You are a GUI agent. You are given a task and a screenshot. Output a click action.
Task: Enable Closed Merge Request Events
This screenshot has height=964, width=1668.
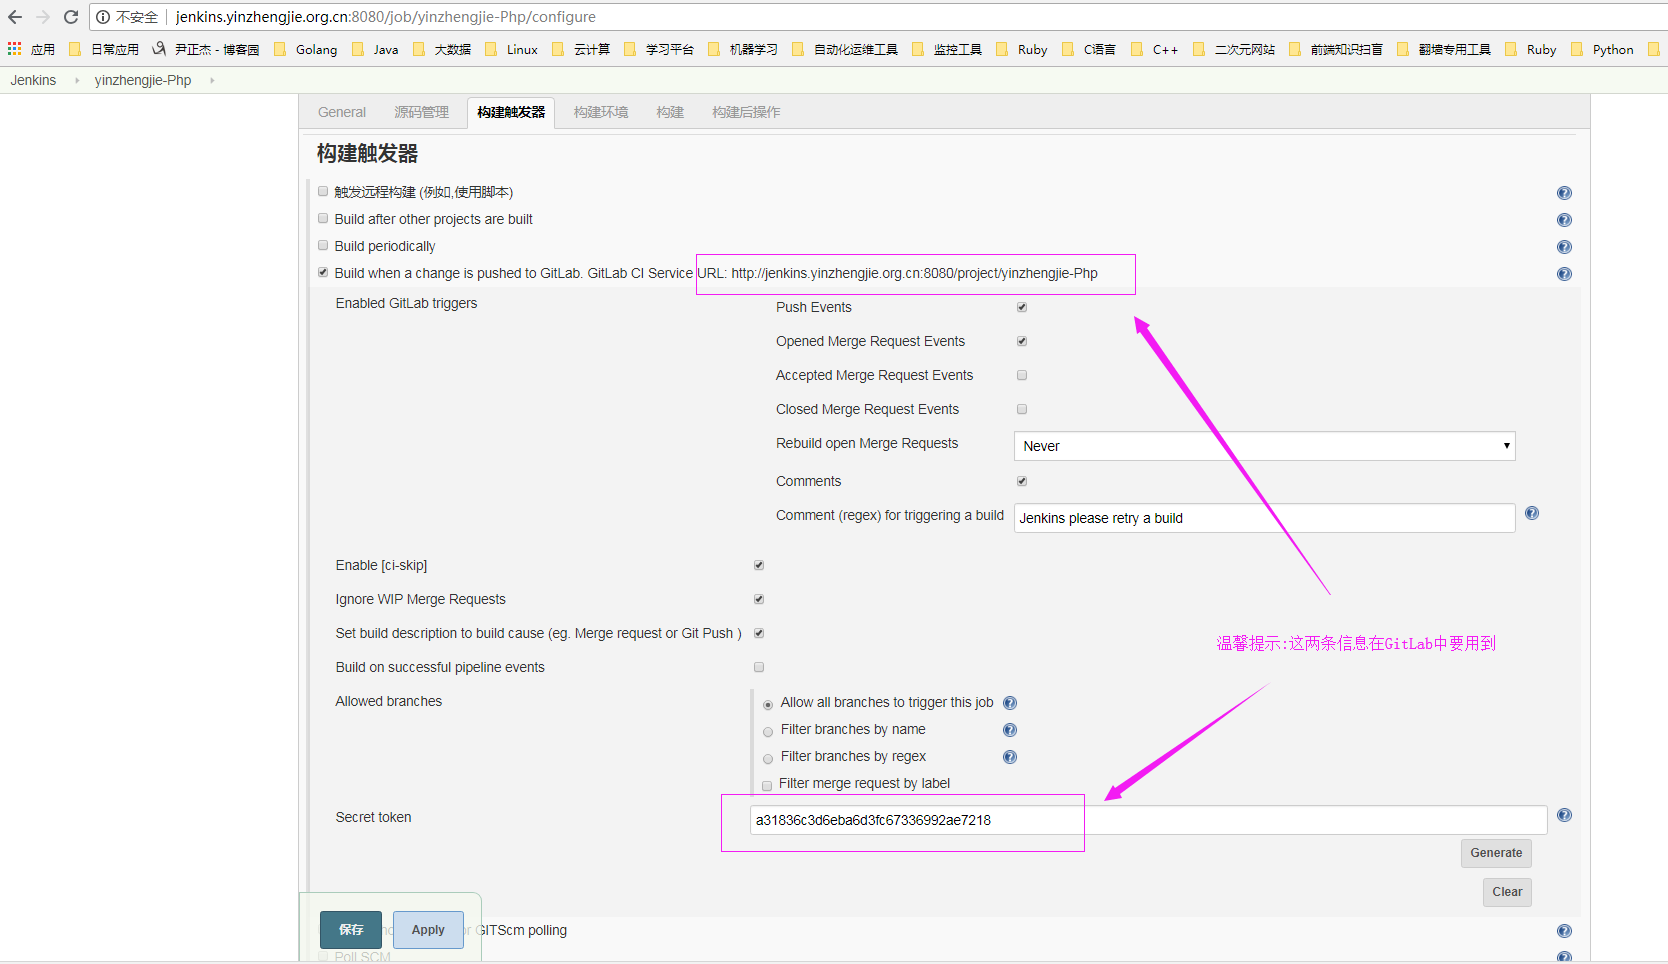[1022, 409]
